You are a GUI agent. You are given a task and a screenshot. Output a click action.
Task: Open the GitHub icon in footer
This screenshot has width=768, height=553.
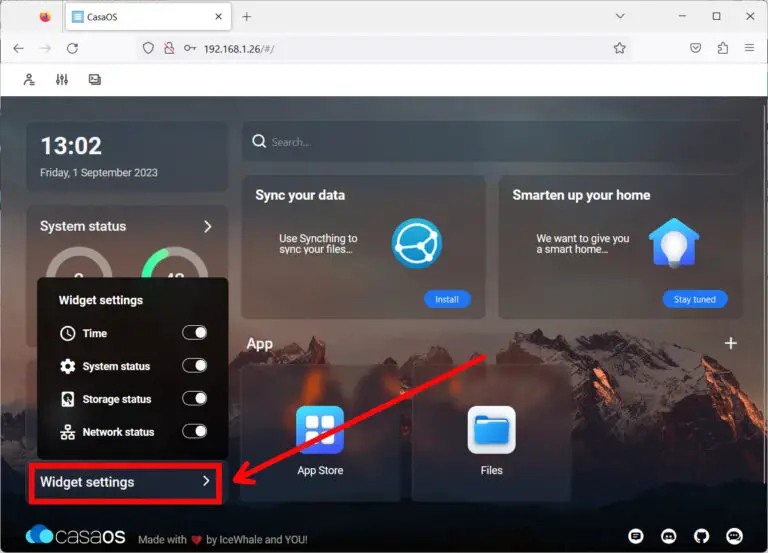click(x=702, y=536)
